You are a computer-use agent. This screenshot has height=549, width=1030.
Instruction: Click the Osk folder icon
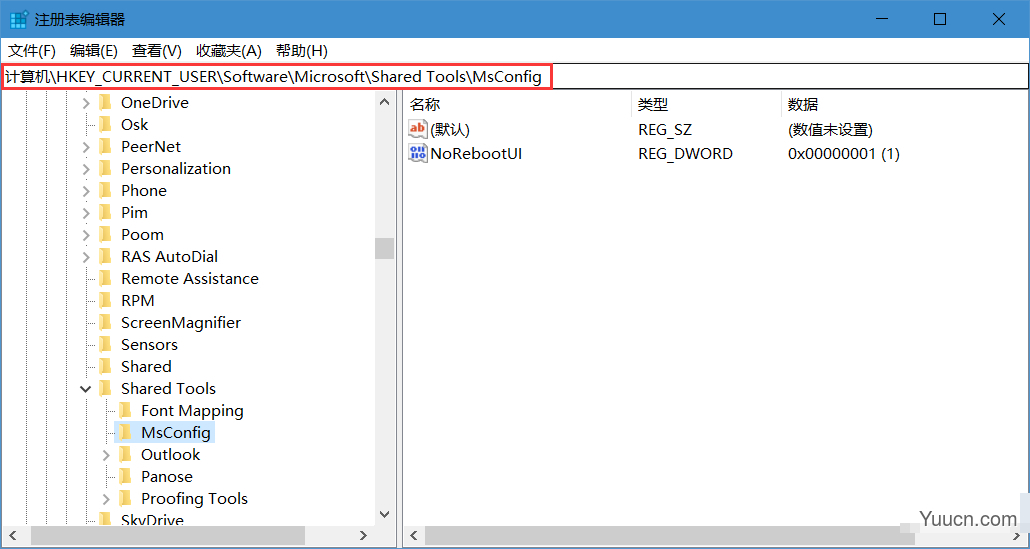(x=105, y=125)
